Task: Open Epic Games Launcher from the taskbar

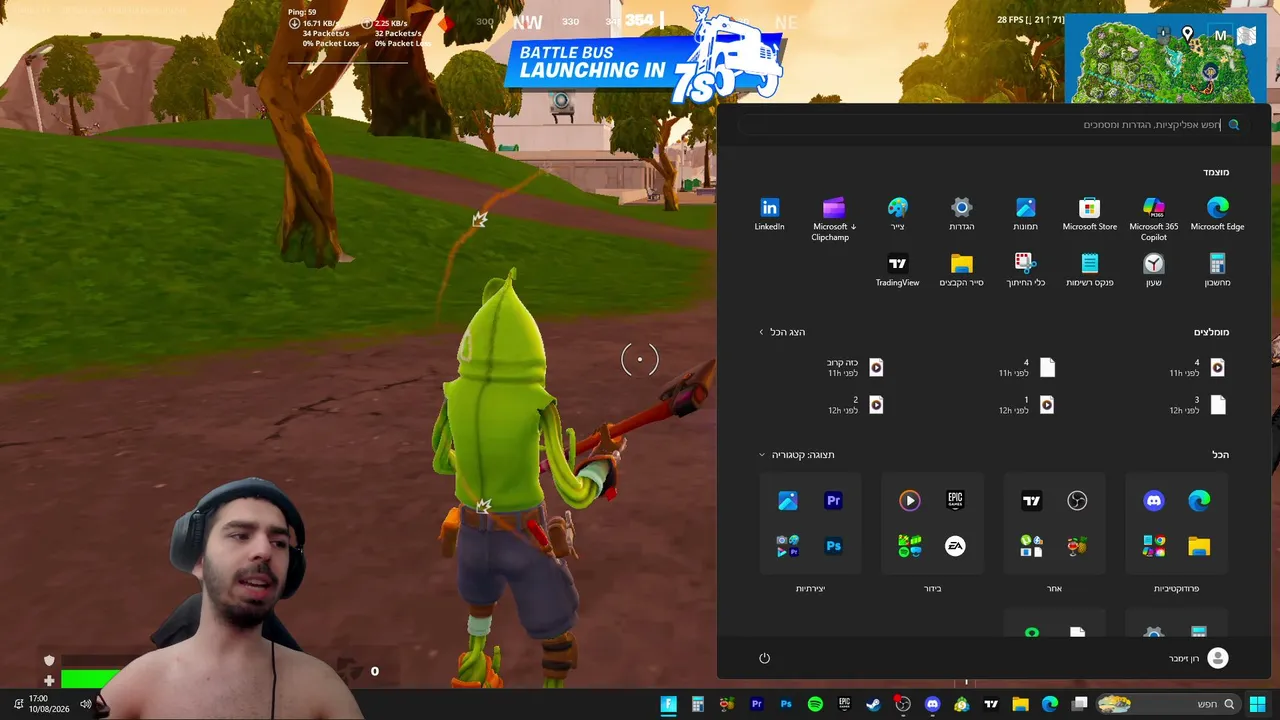Action: (x=844, y=704)
